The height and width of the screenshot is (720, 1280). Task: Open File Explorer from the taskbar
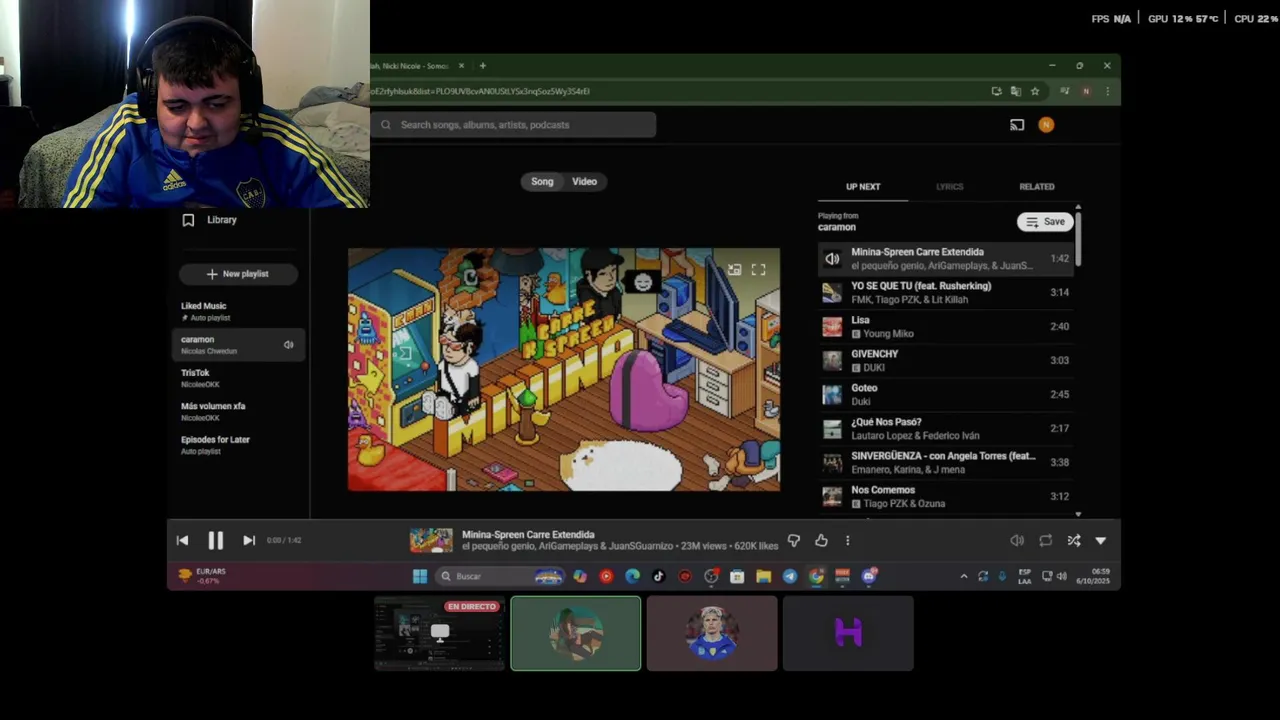pos(763,576)
